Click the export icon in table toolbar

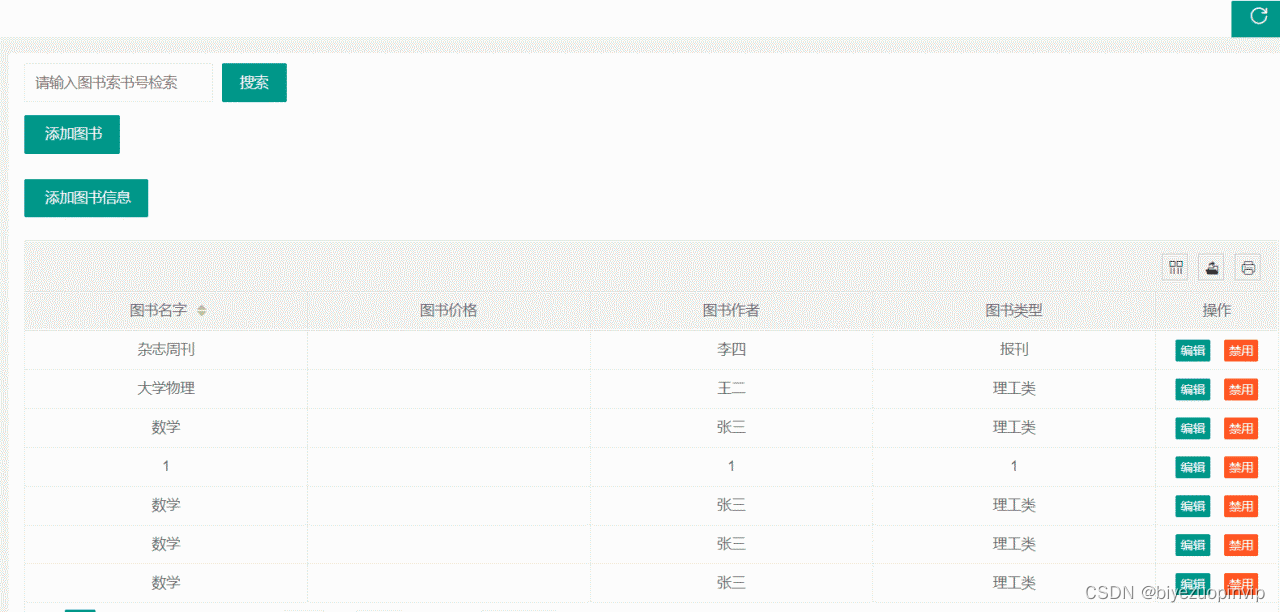(x=1212, y=267)
